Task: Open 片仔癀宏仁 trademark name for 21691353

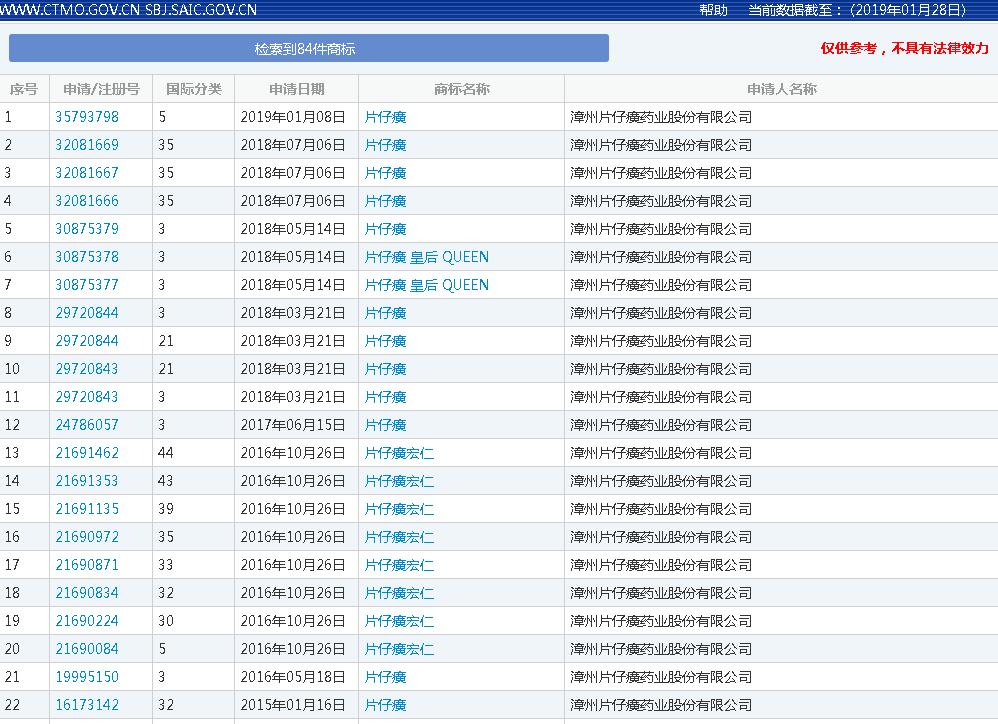Action: (400, 481)
